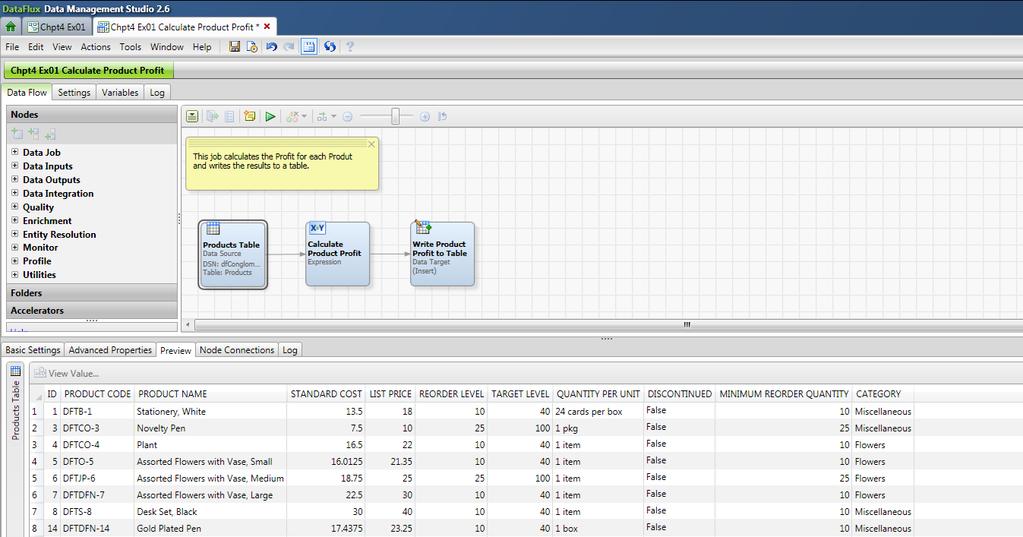Viewport: 1023px width, 537px height.
Task: Click the greyed table-list icon in canvas toolbar
Action: point(230,116)
